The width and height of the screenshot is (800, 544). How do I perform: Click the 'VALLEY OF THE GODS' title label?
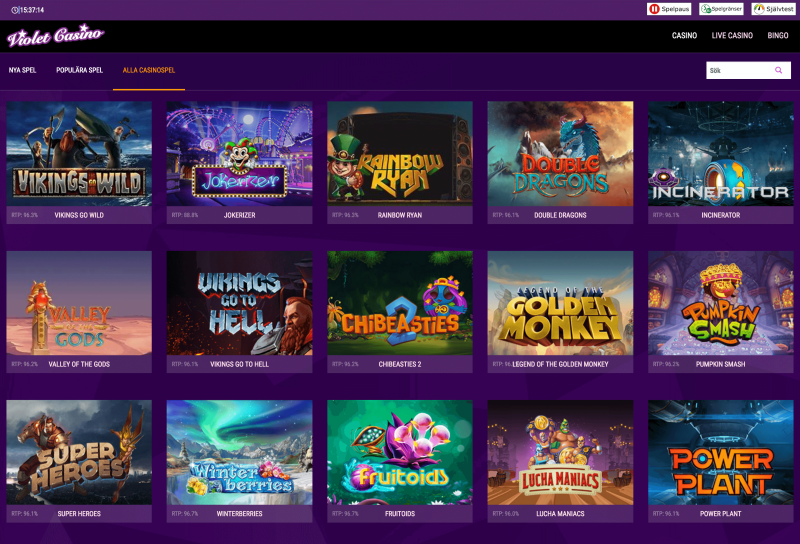pyautogui.click(x=79, y=364)
